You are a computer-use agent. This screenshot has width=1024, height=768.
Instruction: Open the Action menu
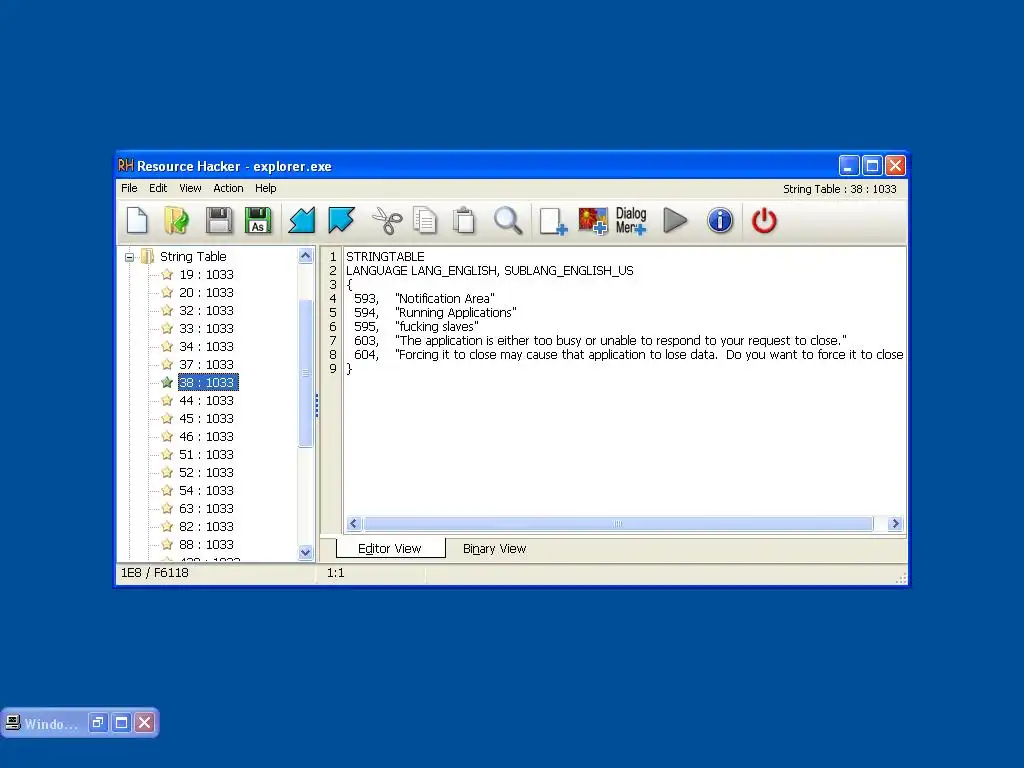coord(228,188)
